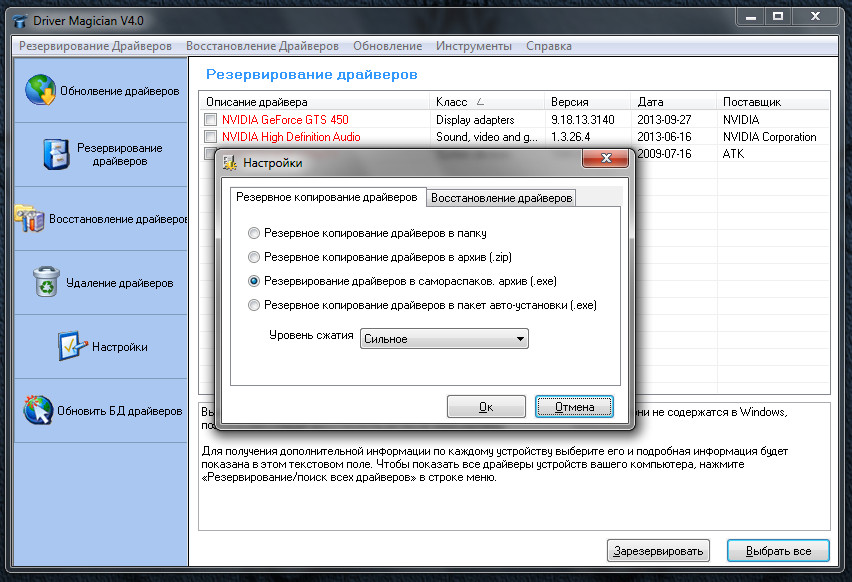Check the NVIDIA High Definition Audio checkbox

210,136
